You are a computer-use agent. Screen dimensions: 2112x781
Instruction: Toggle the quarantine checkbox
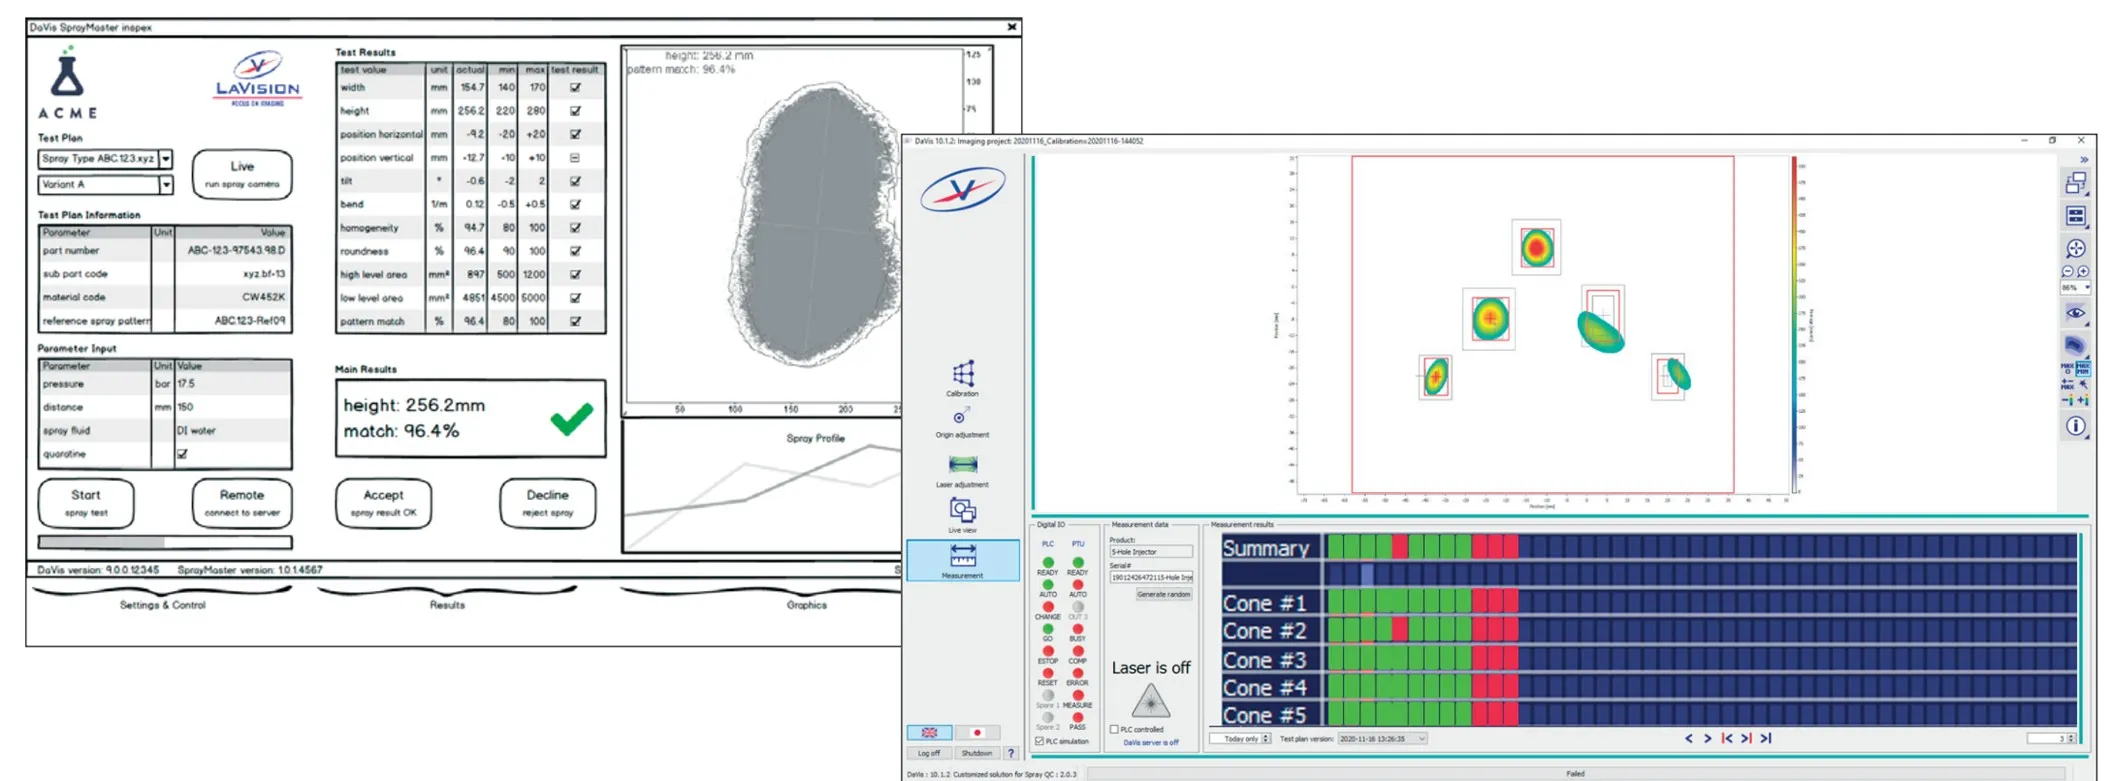[x=182, y=454]
